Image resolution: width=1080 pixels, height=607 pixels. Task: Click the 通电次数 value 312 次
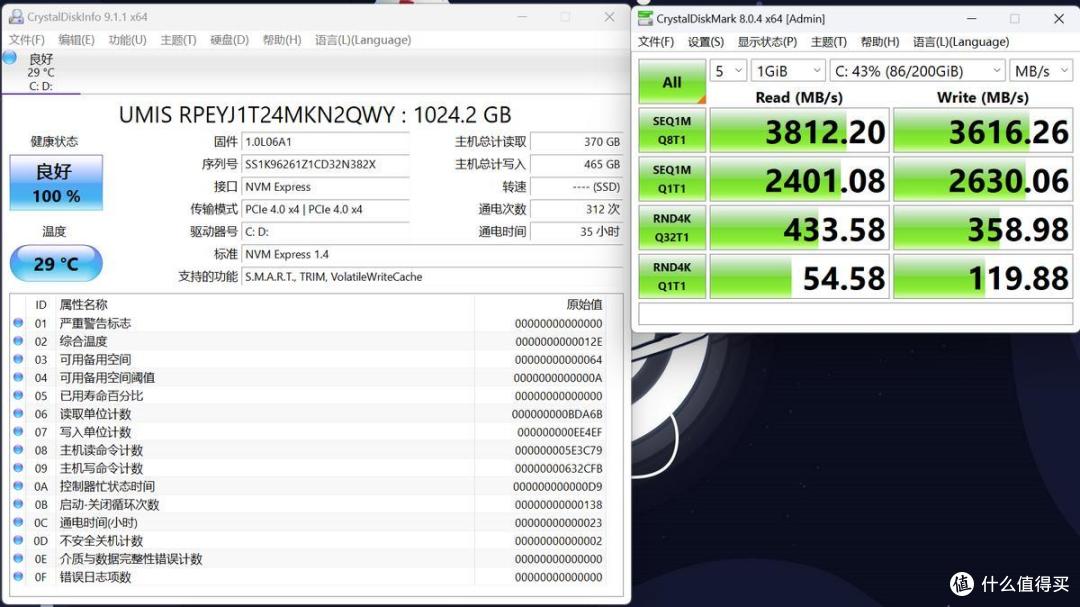[x=577, y=209]
